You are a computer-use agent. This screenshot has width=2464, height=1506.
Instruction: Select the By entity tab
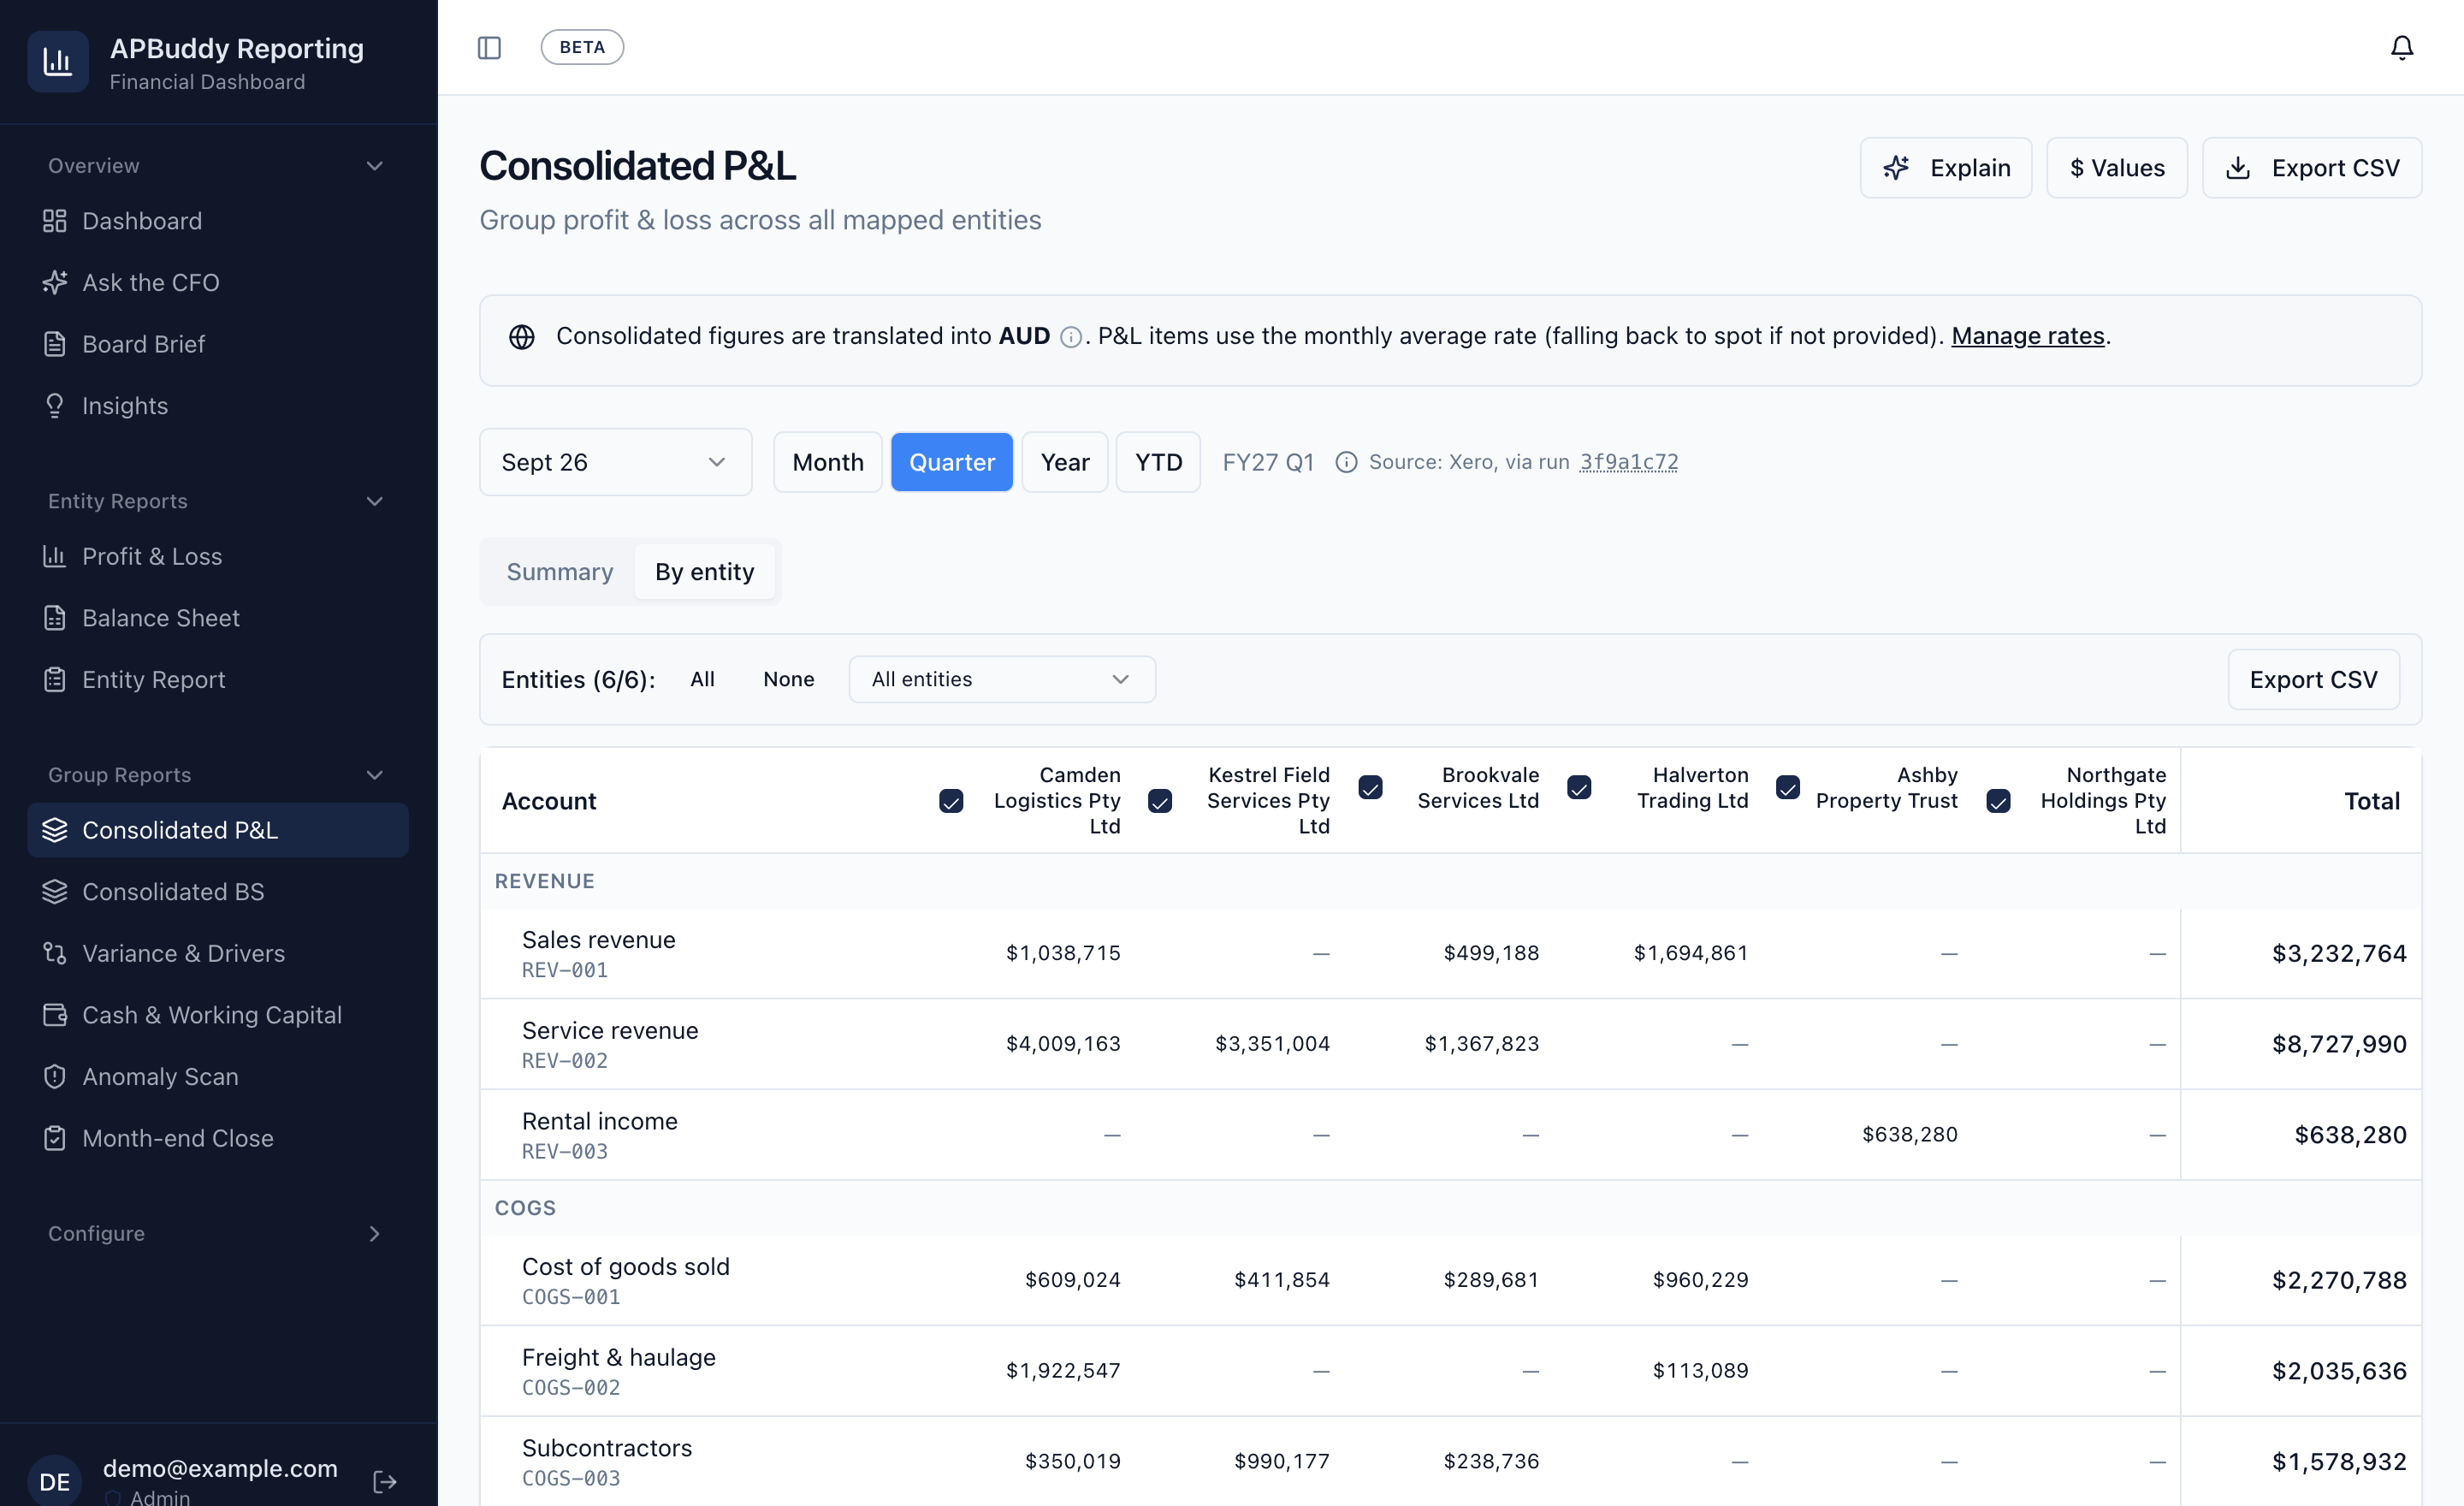[704, 571]
